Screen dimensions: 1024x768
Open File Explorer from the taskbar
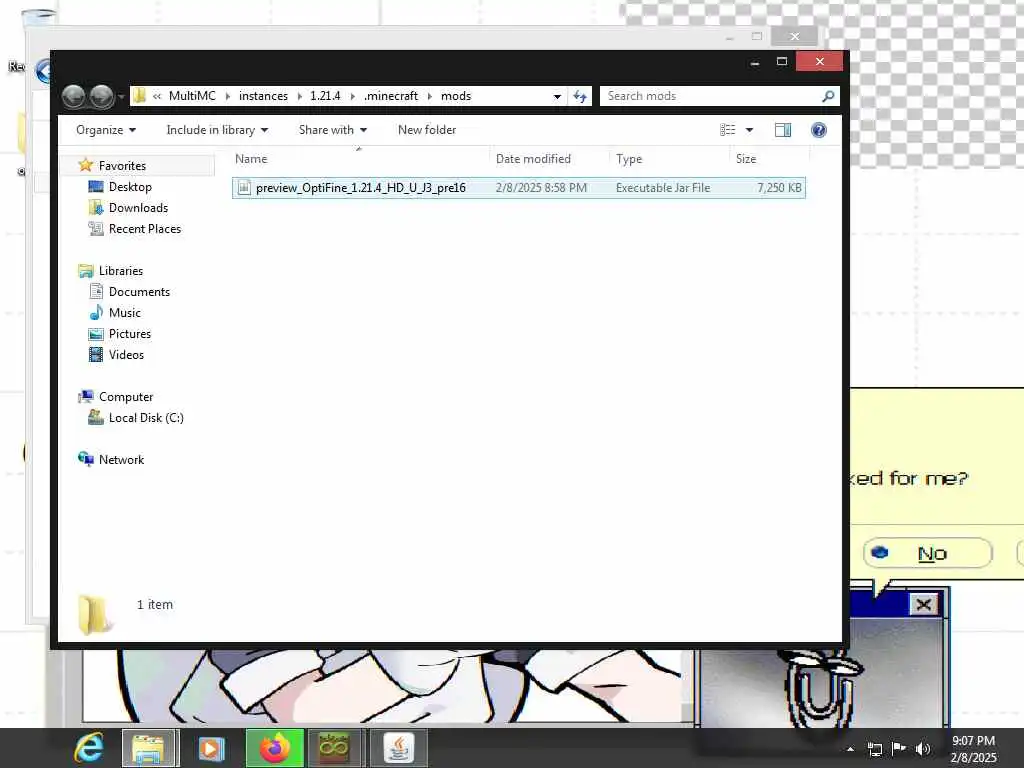coord(150,748)
